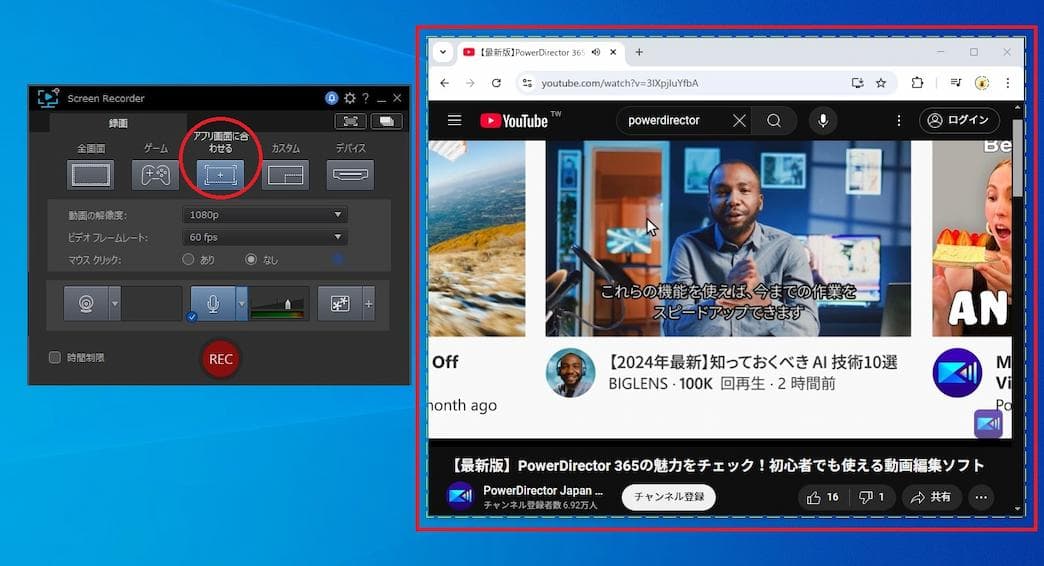1044x566 pixels.
Task: Select the Game recording mode icon
Action: point(155,175)
